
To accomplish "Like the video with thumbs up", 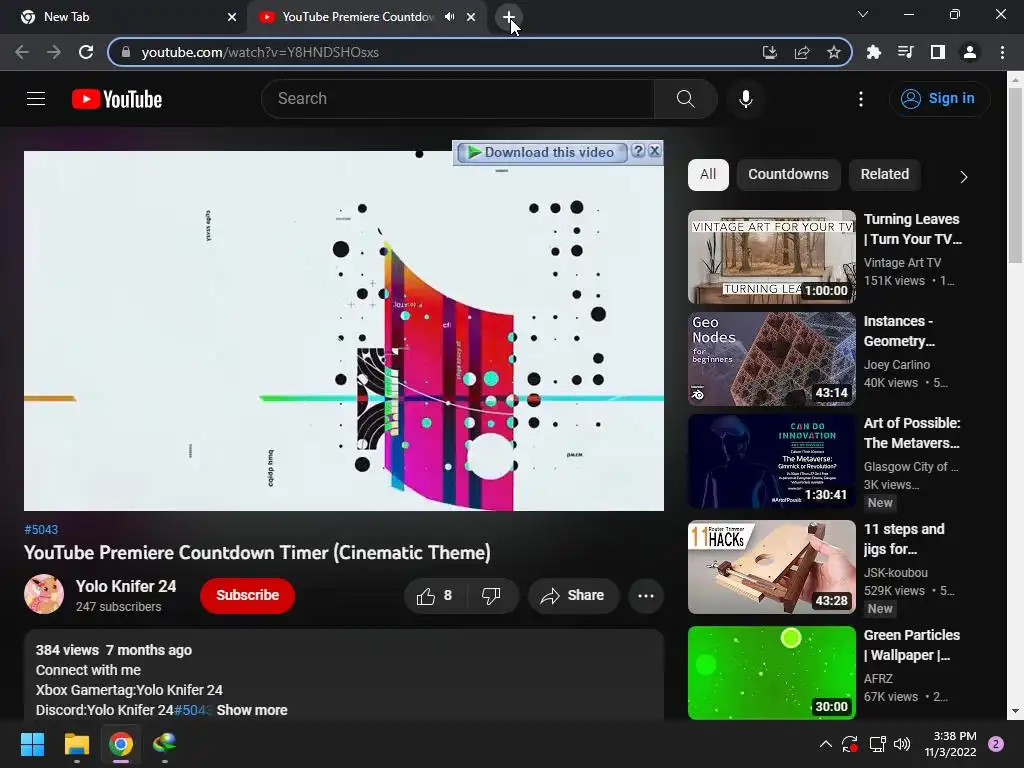I will click(x=434, y=596).
